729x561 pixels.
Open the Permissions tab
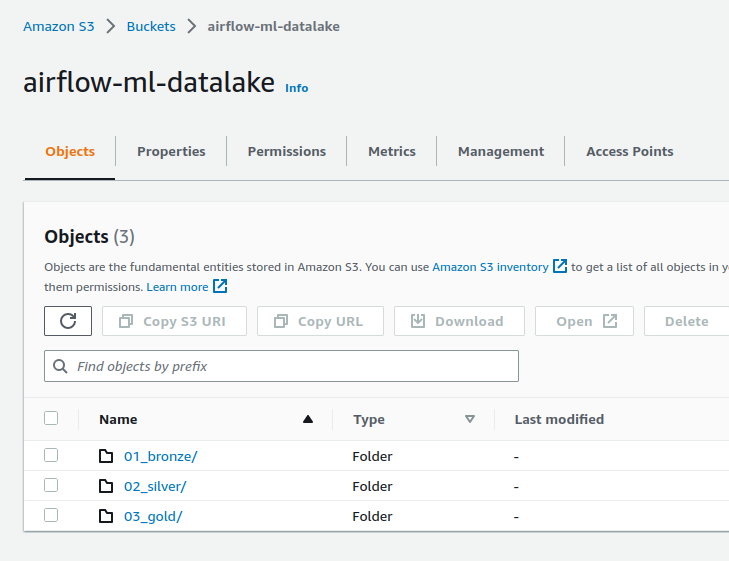(x=287, y=152)
